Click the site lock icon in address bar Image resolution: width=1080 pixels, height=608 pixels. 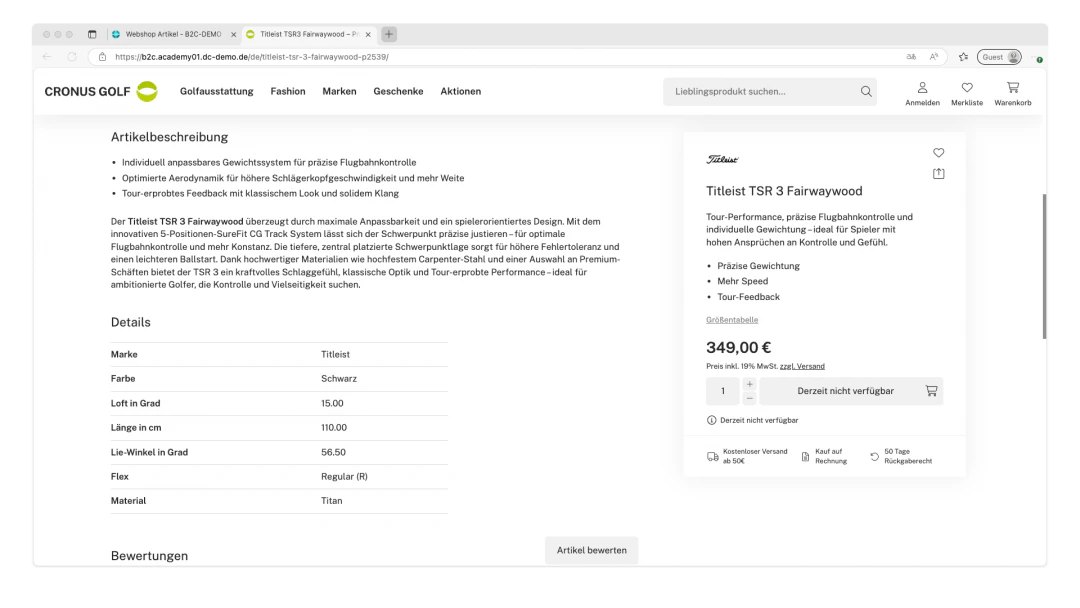(x=102, y=57)
